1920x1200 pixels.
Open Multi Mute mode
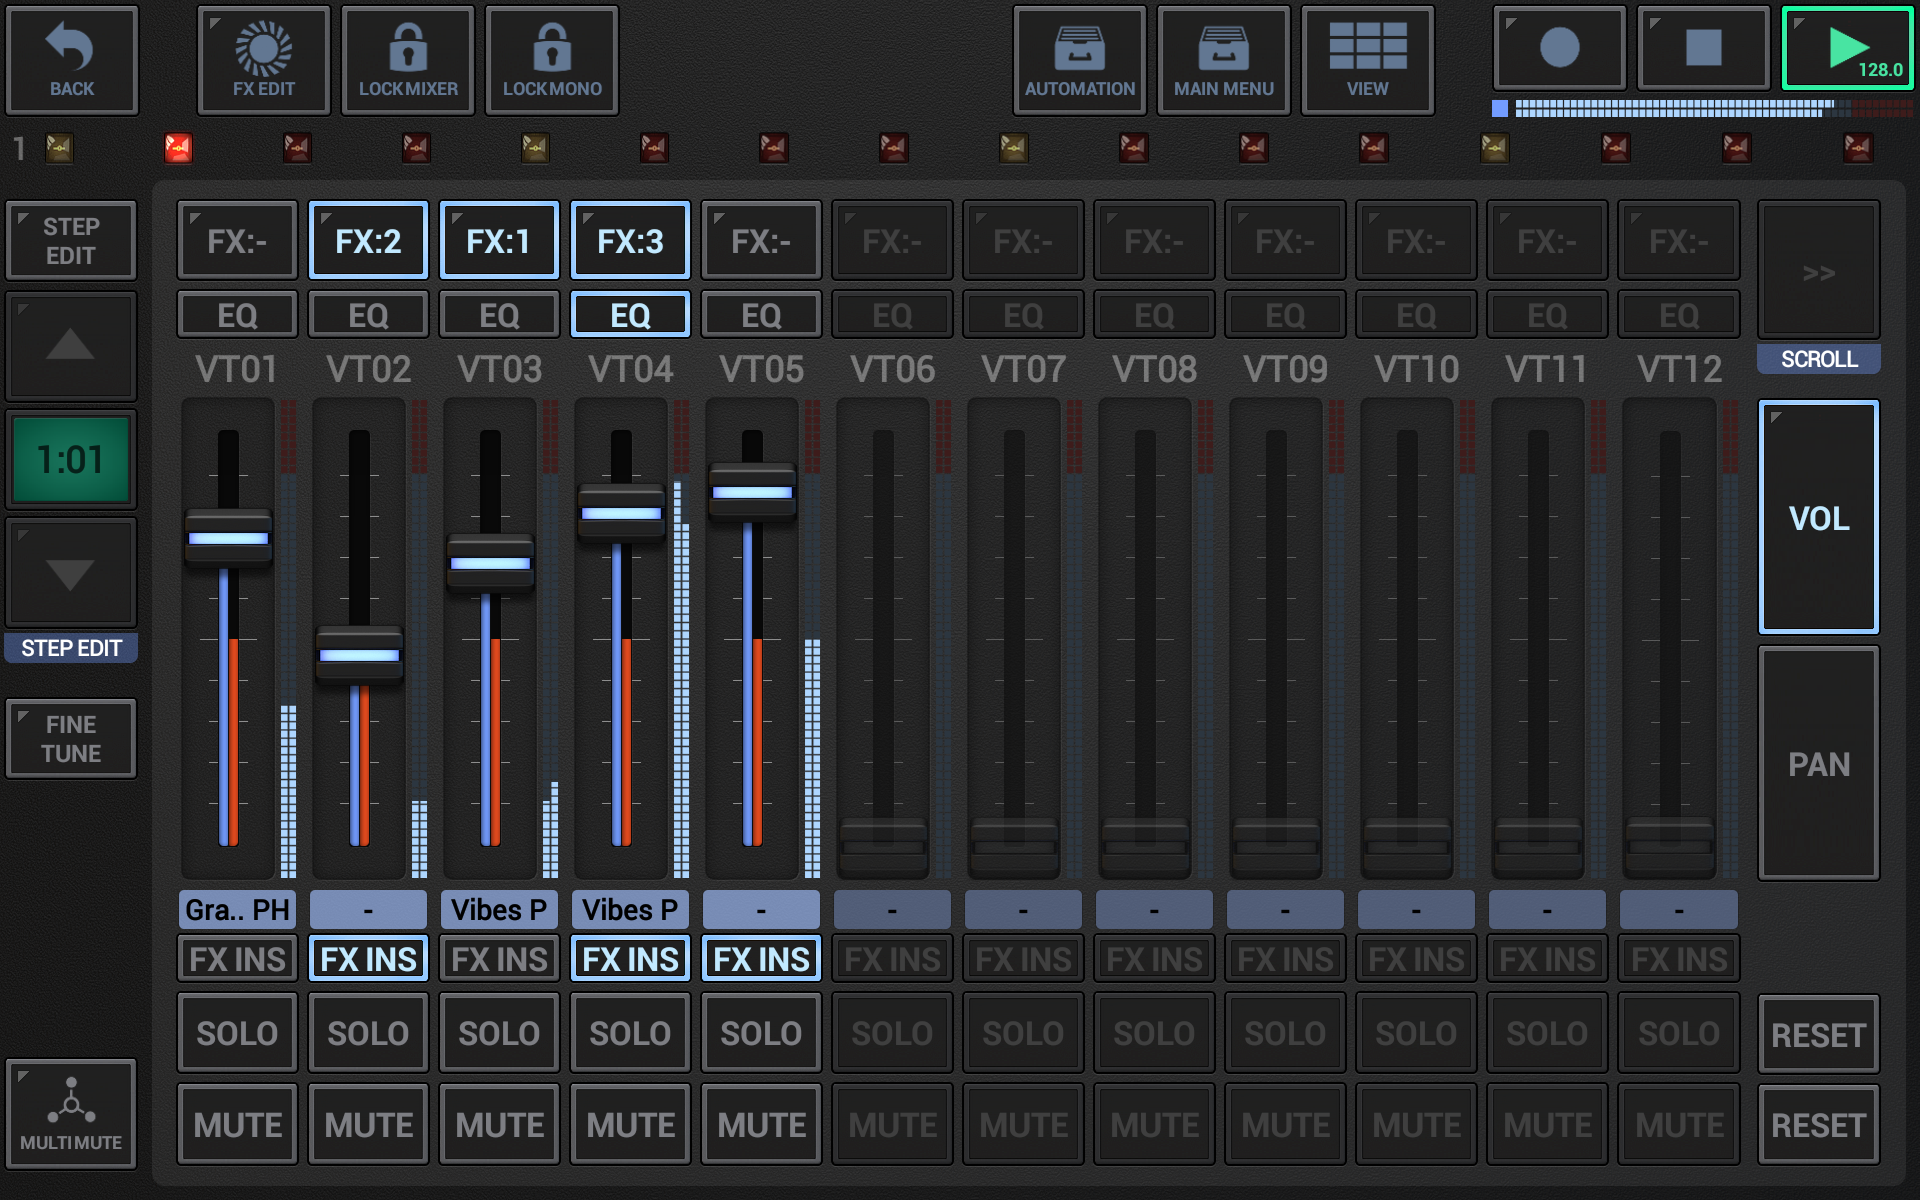70,1113
